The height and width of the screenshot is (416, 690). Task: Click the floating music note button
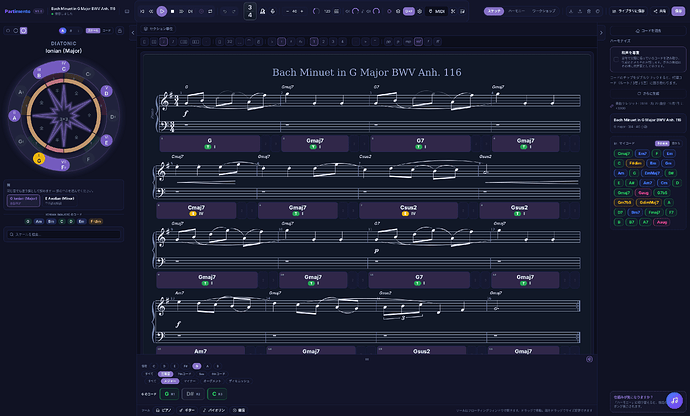tap(674, 401)
